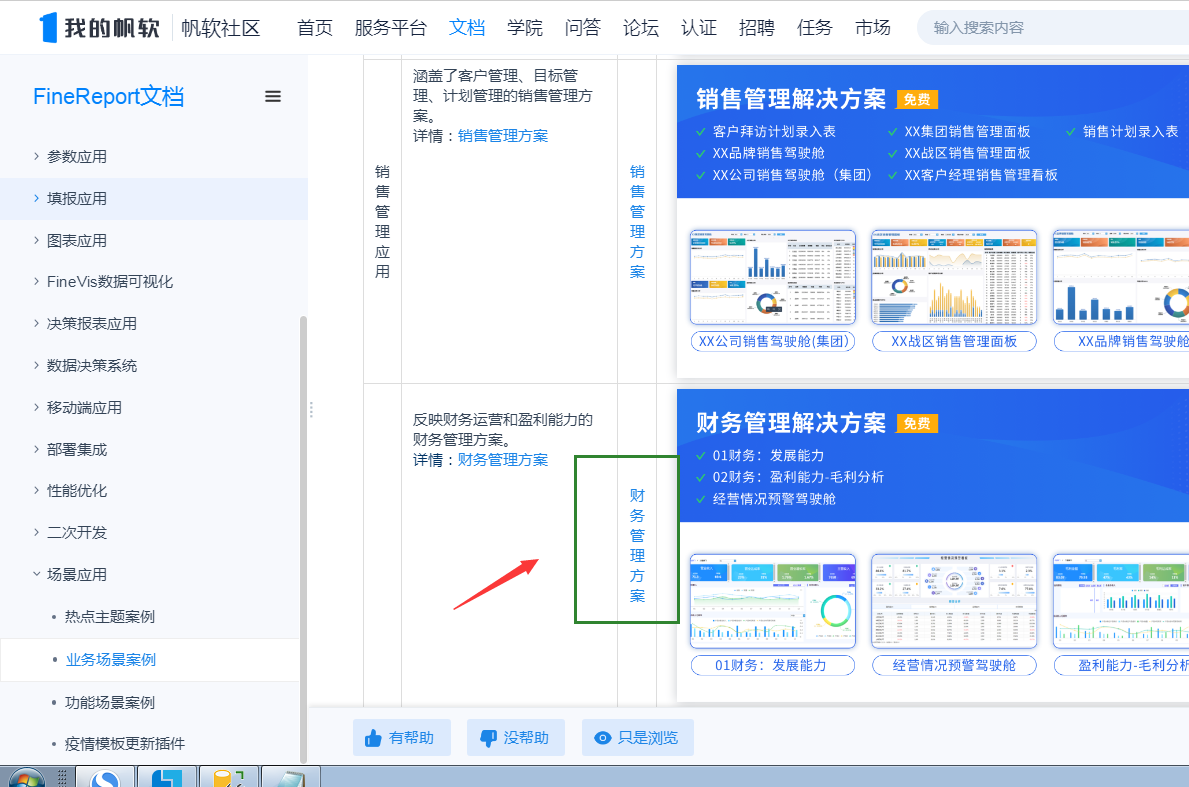Image resolution: width=1189 pixels, height=787 pixels.
Task: Open the 学院 nav item
Action: click(x=525, y=28)
